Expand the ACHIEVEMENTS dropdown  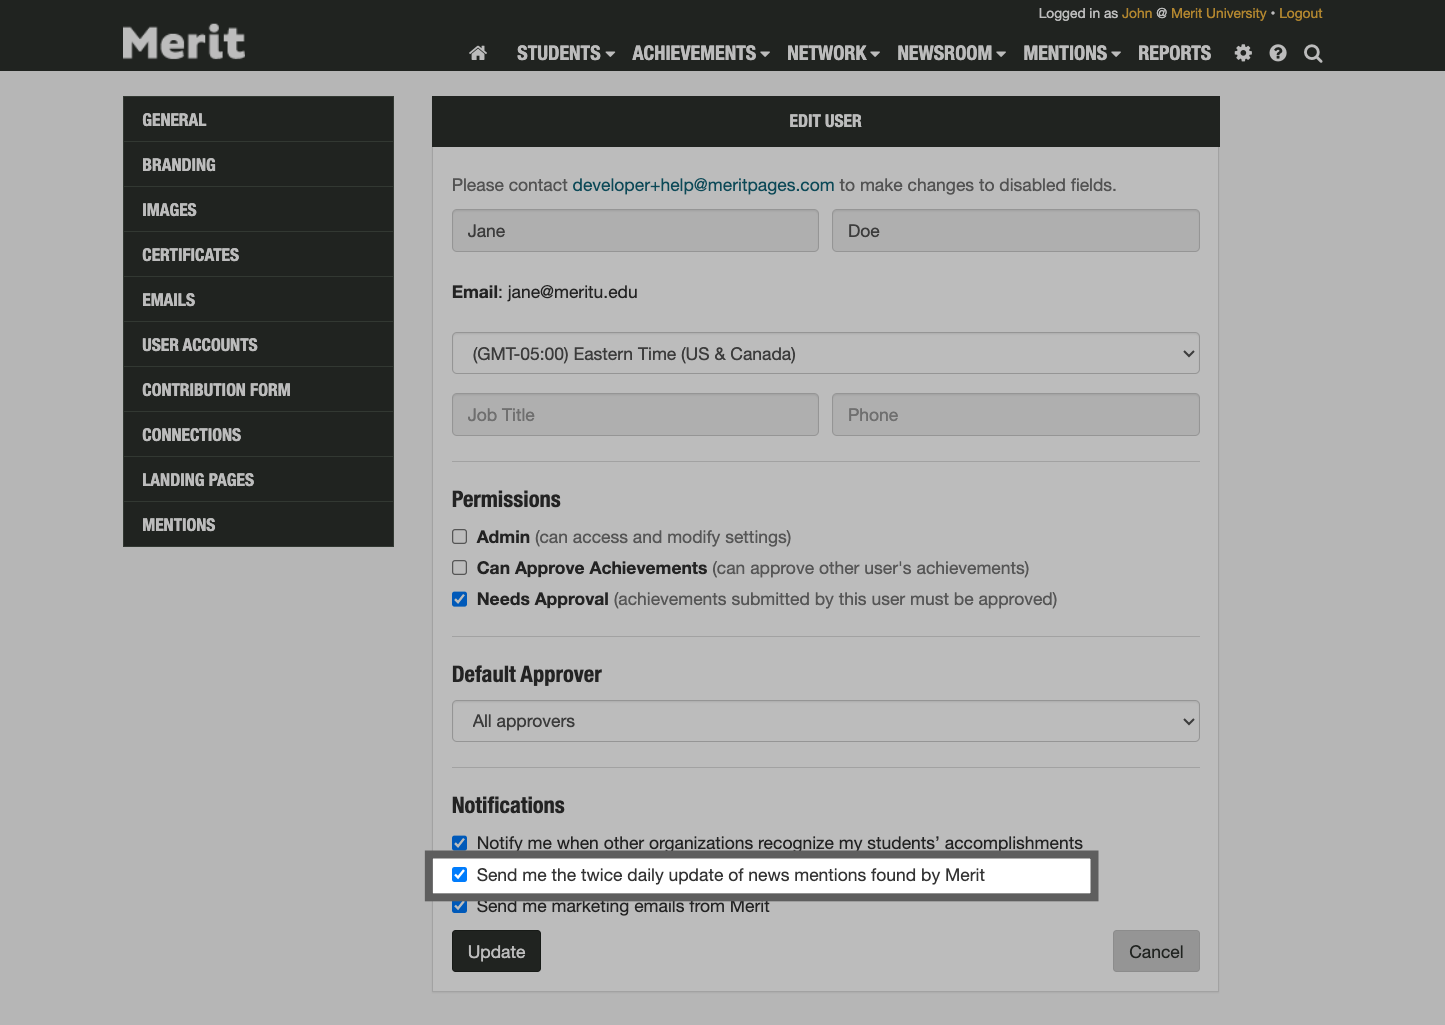coord(699,53)
